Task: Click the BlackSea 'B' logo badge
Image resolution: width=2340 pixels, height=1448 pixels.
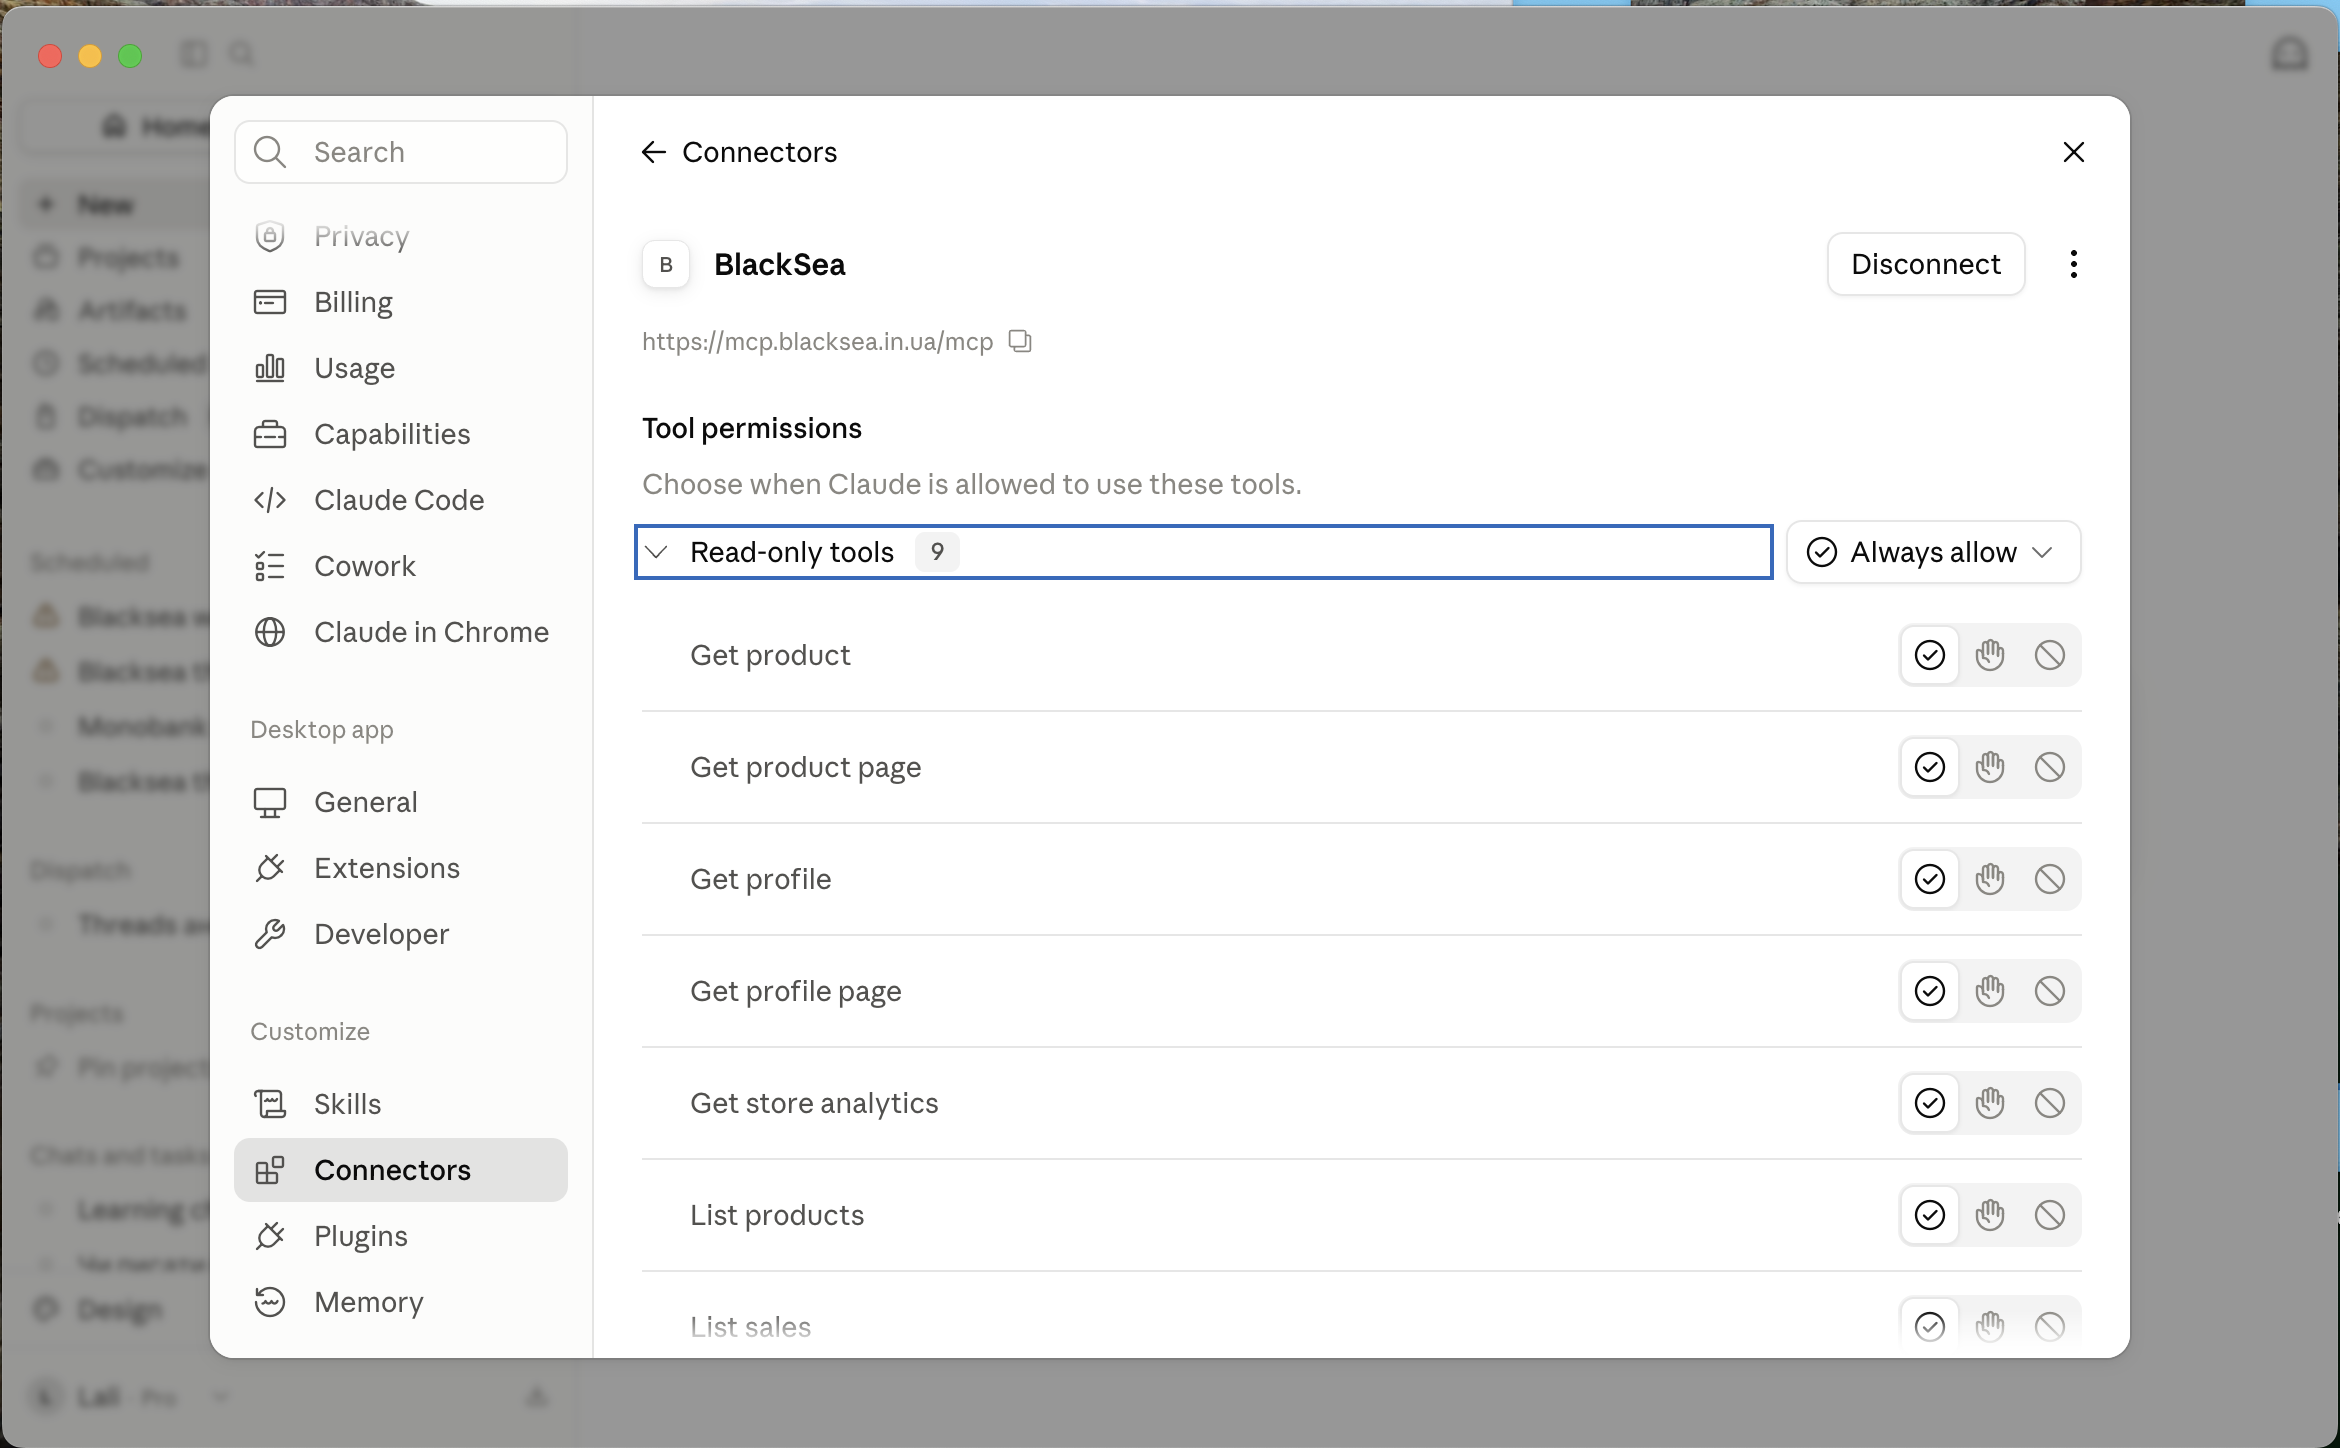Action: tap(666, 265)
